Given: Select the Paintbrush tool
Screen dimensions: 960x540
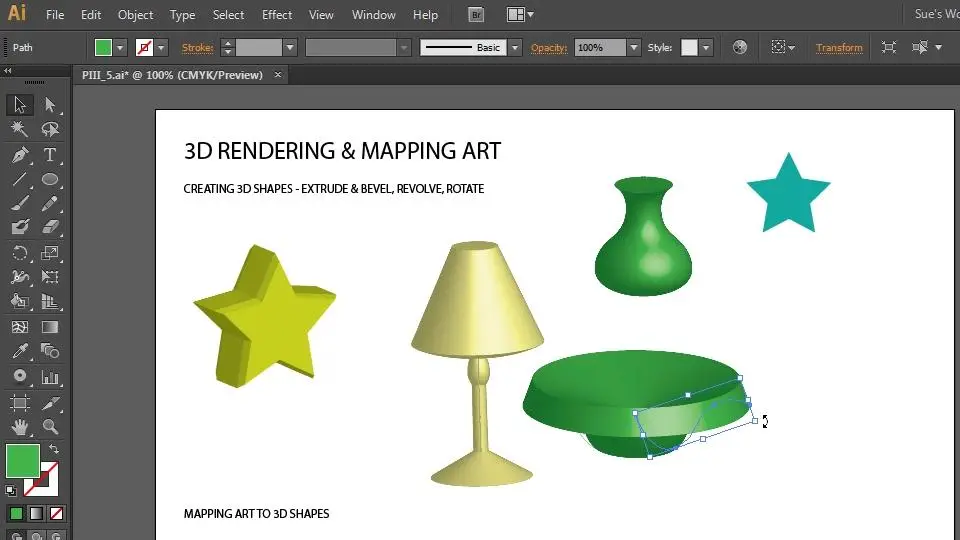Looking at the screenshot, I should [x=20, y=203].
